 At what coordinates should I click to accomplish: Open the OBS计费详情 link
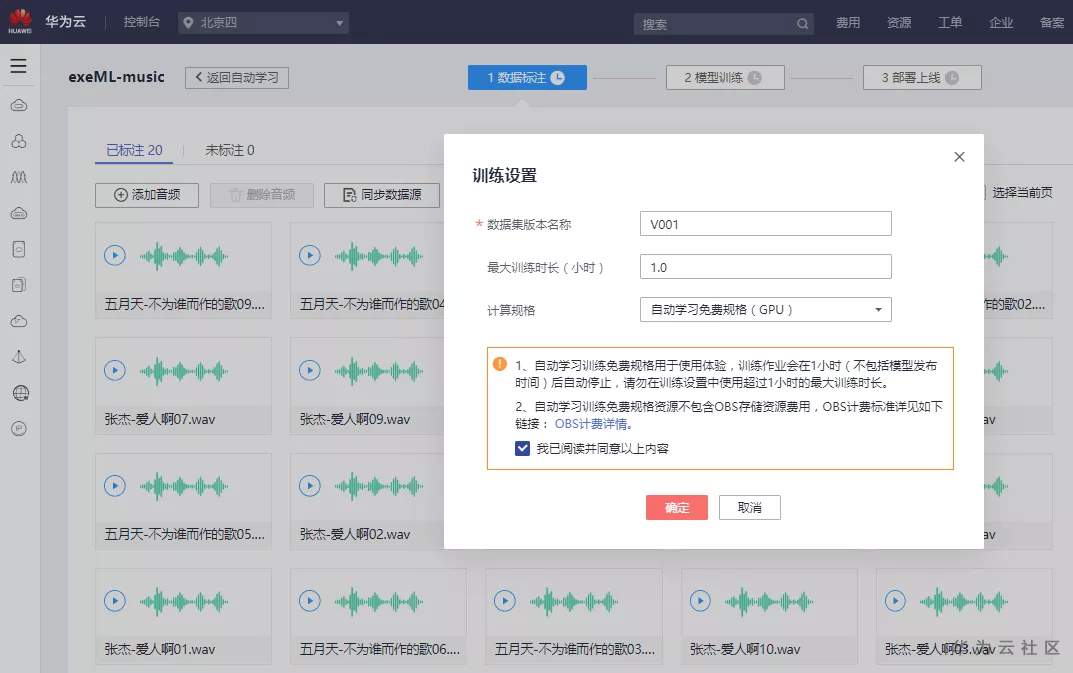[x=591, y=424]
